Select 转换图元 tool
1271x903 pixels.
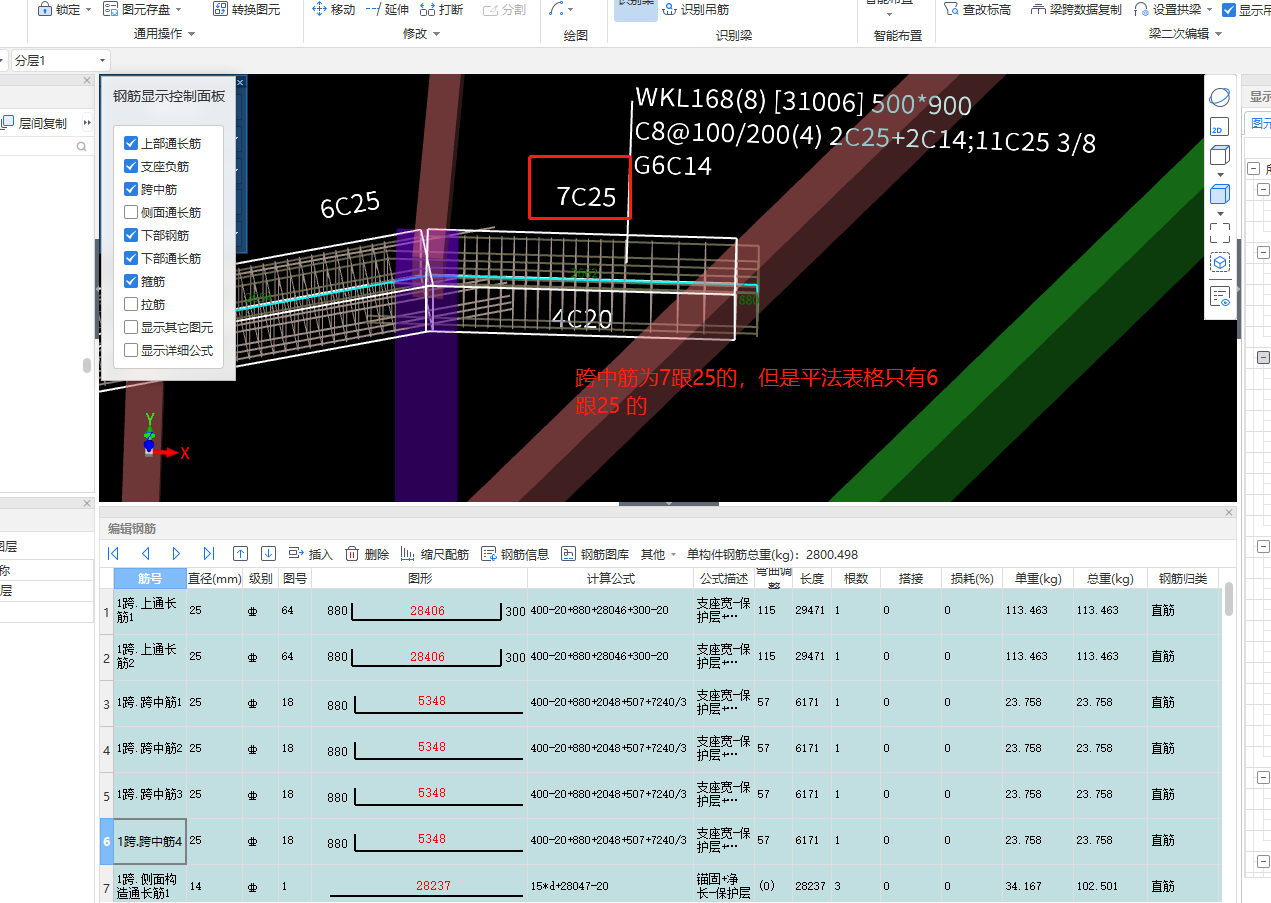[x=247, y=9]
